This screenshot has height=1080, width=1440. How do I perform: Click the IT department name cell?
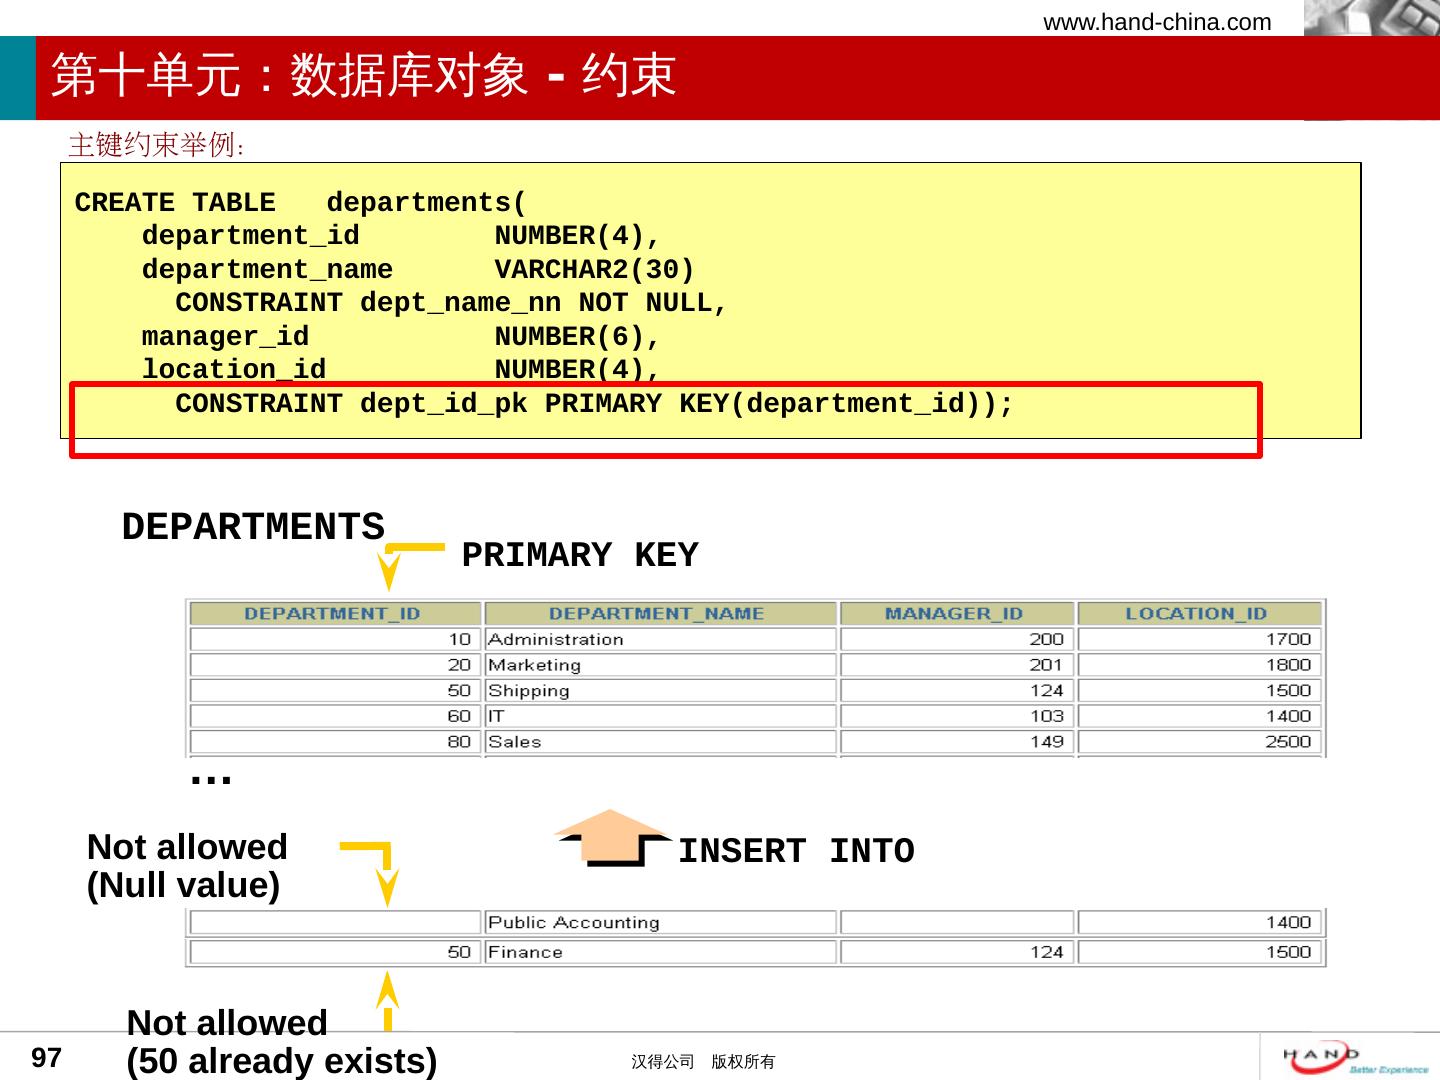pyautogui.click(x=660, y=716)
